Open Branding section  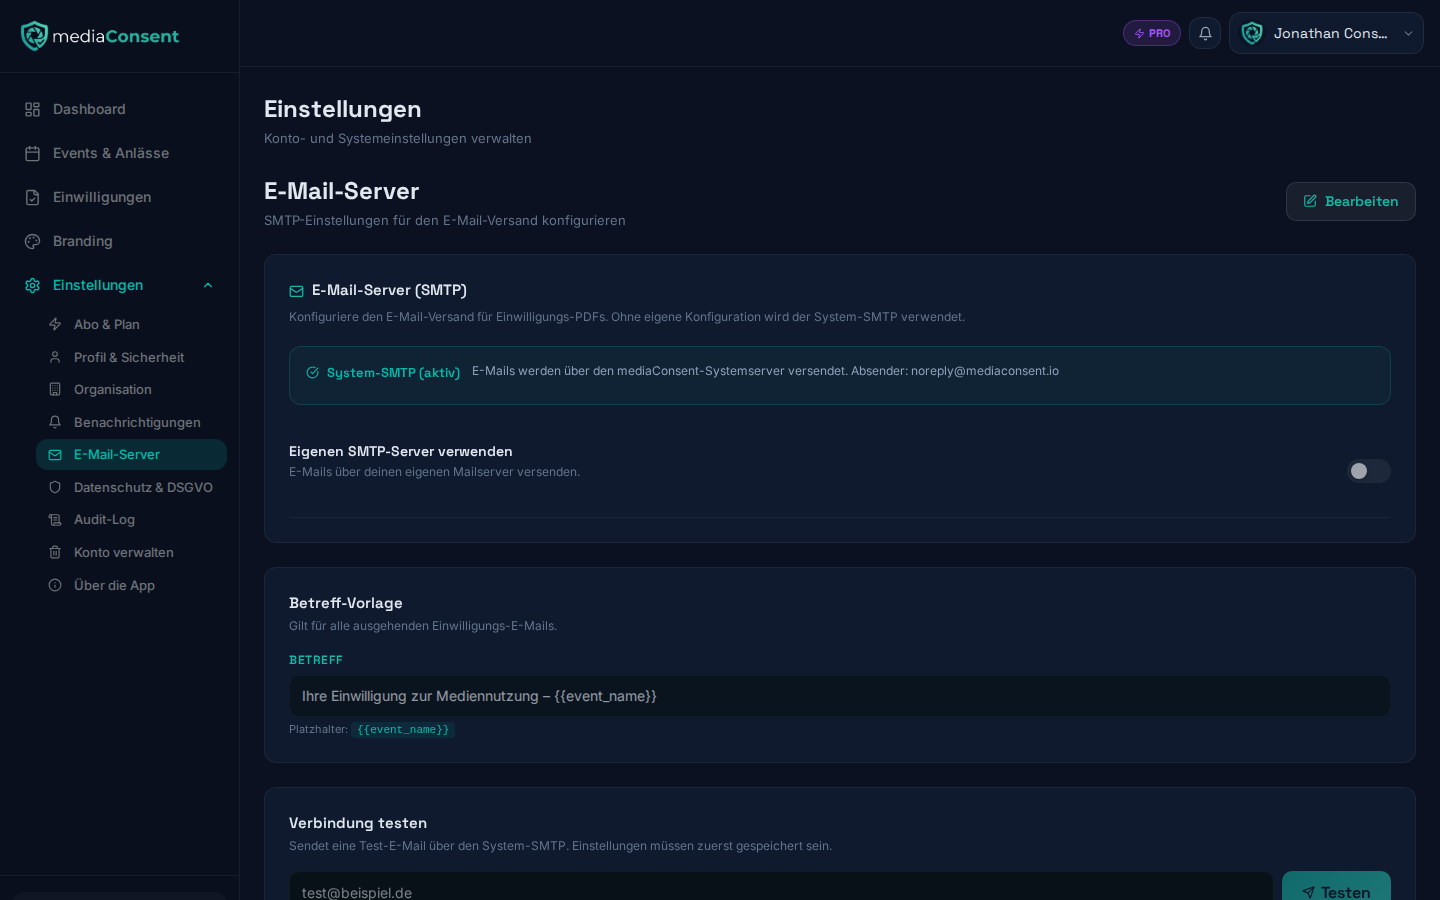[119, 241]
